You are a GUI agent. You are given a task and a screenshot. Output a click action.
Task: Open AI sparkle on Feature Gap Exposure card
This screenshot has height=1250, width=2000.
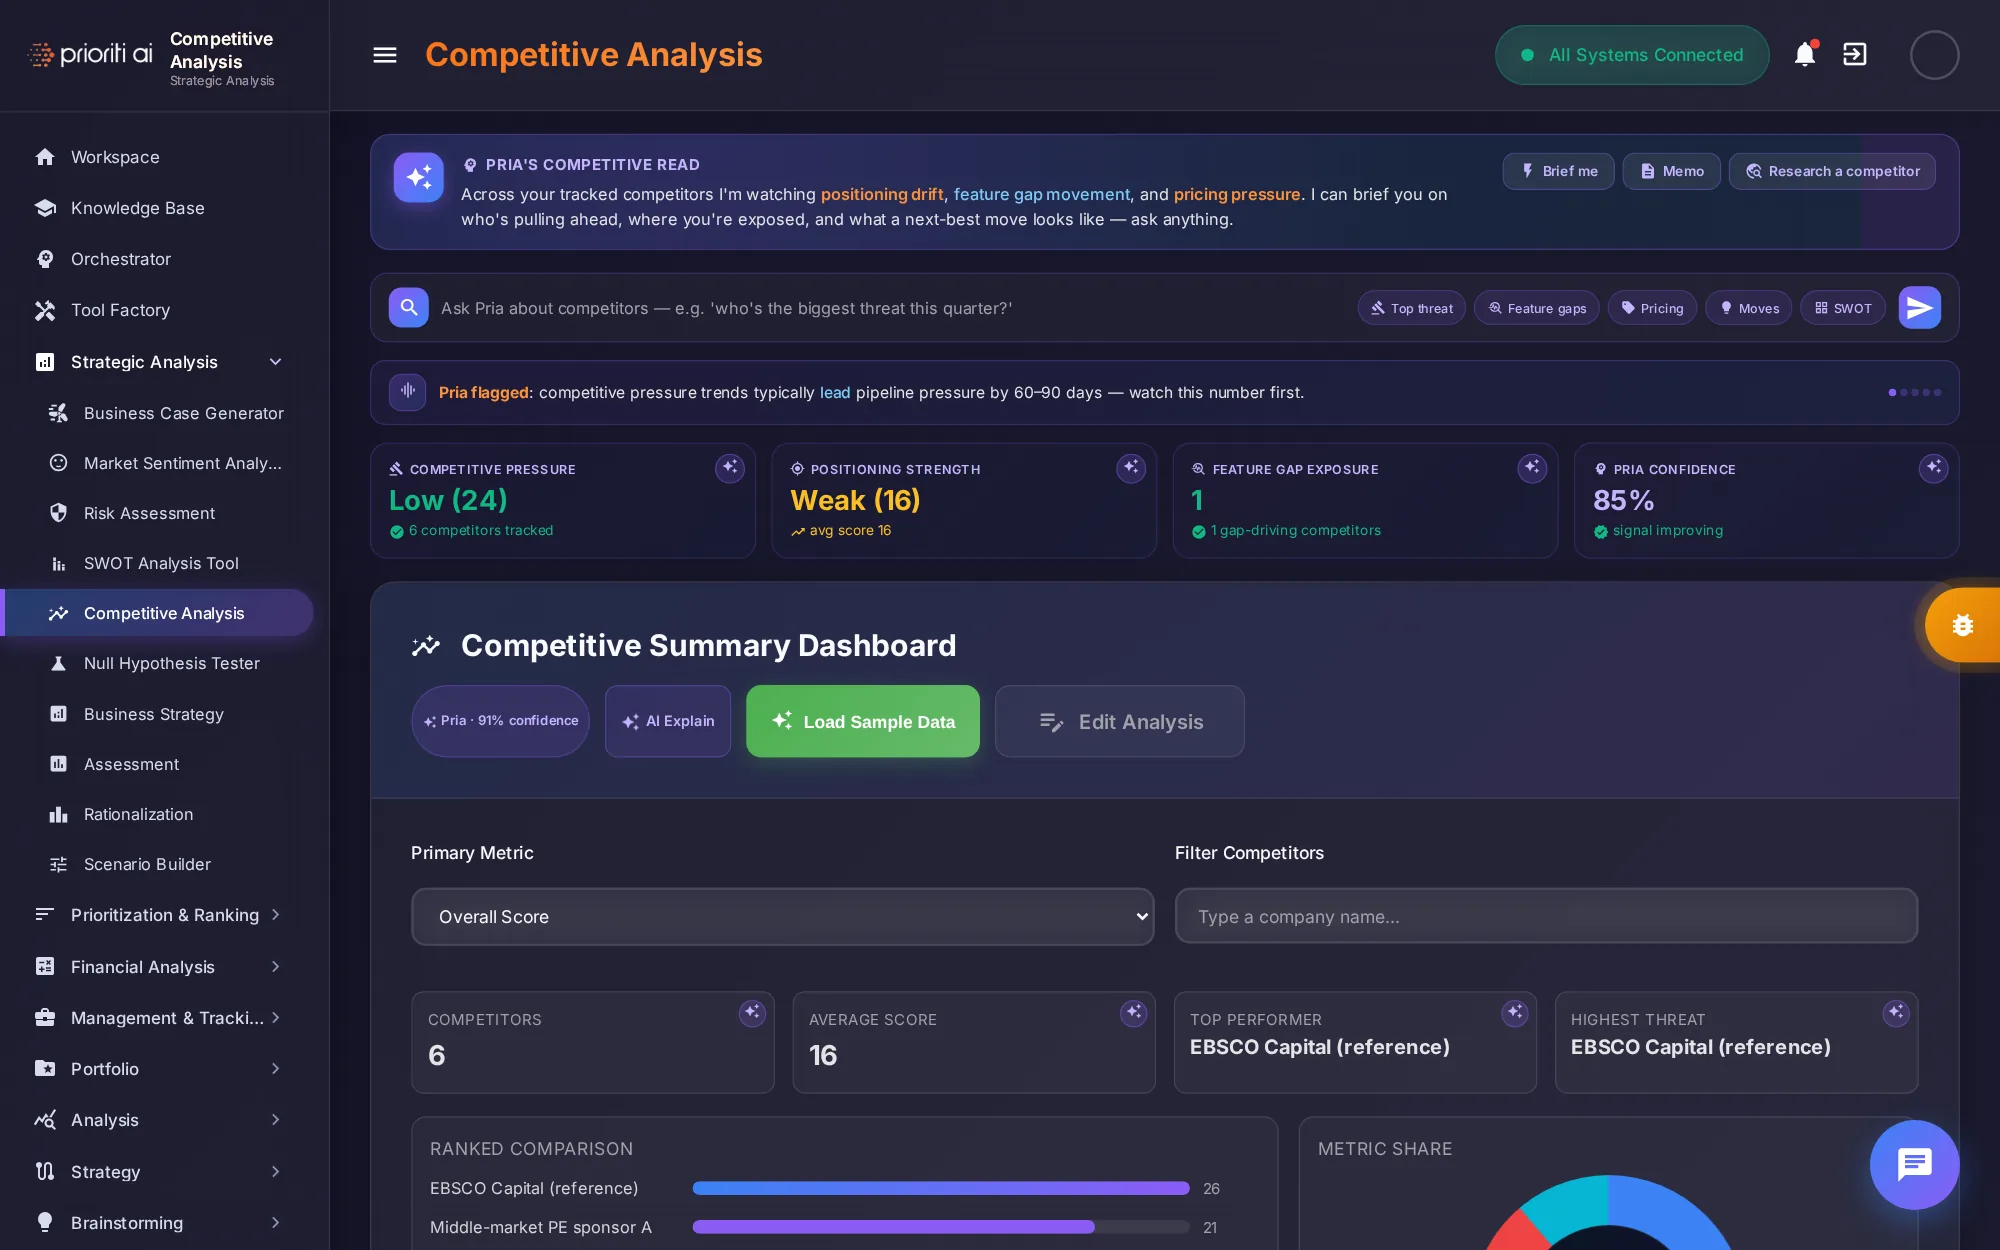pyautogui.click(x=1532, y=468)
